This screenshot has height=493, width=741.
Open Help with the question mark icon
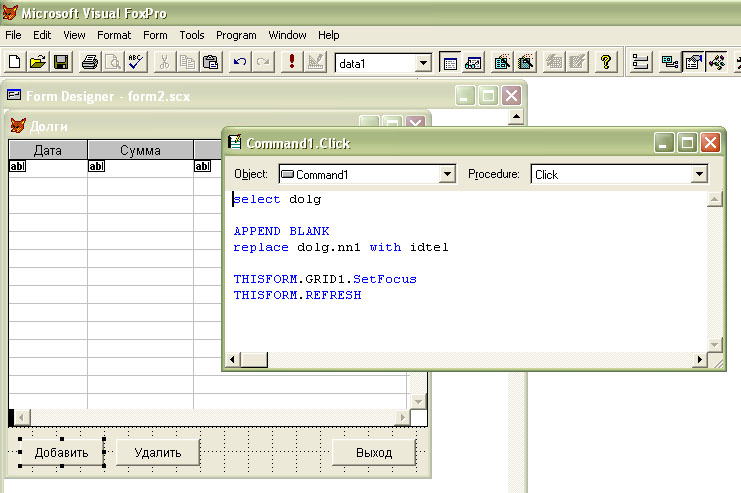(605, 63)
